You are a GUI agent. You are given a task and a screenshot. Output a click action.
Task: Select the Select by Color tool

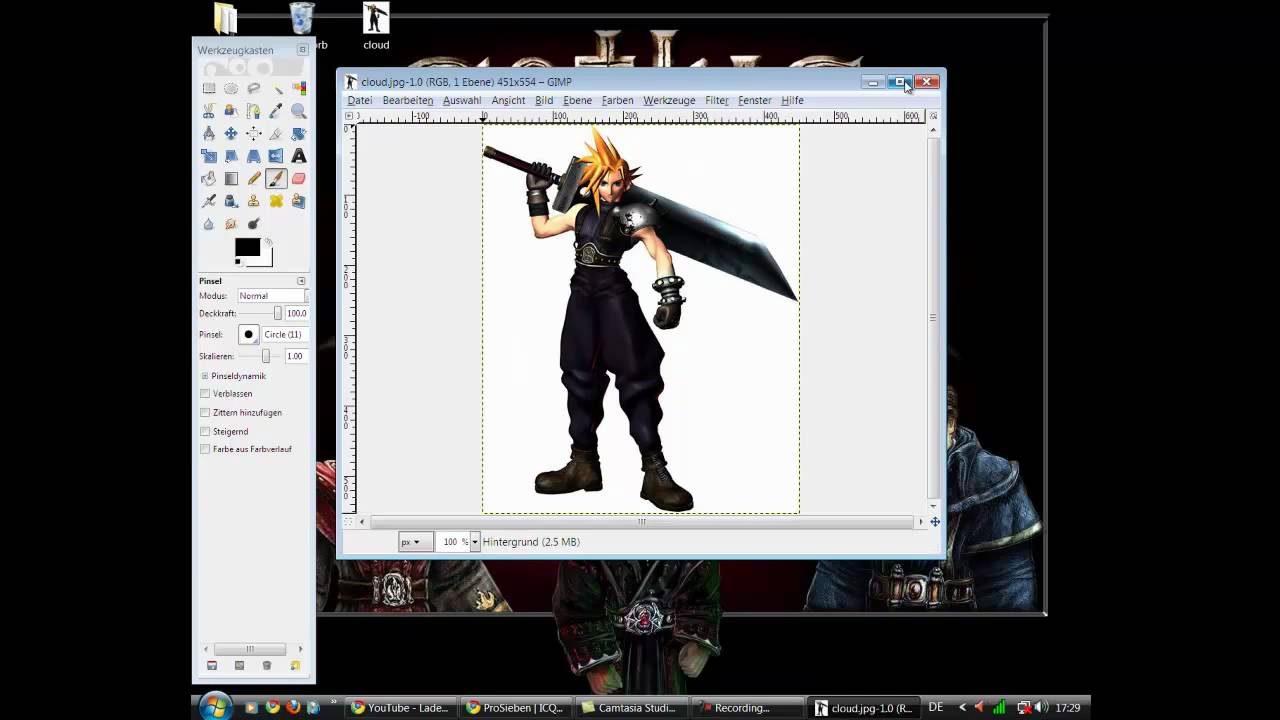pos(299,89)
